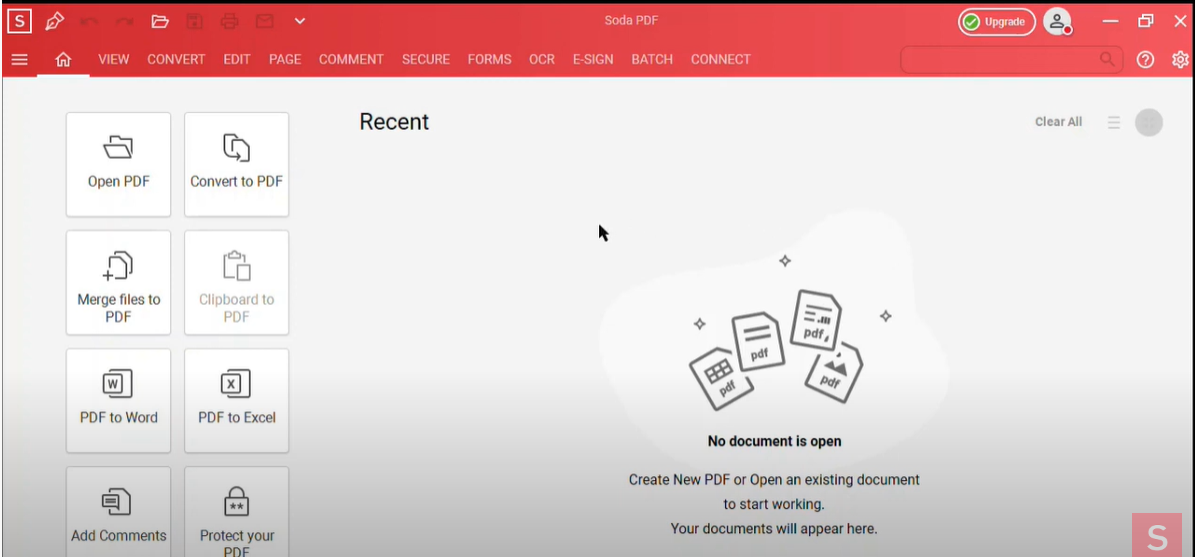Click the 'No document is open' text
Screen dimensions: 1195x557
(x=774, y=441)
